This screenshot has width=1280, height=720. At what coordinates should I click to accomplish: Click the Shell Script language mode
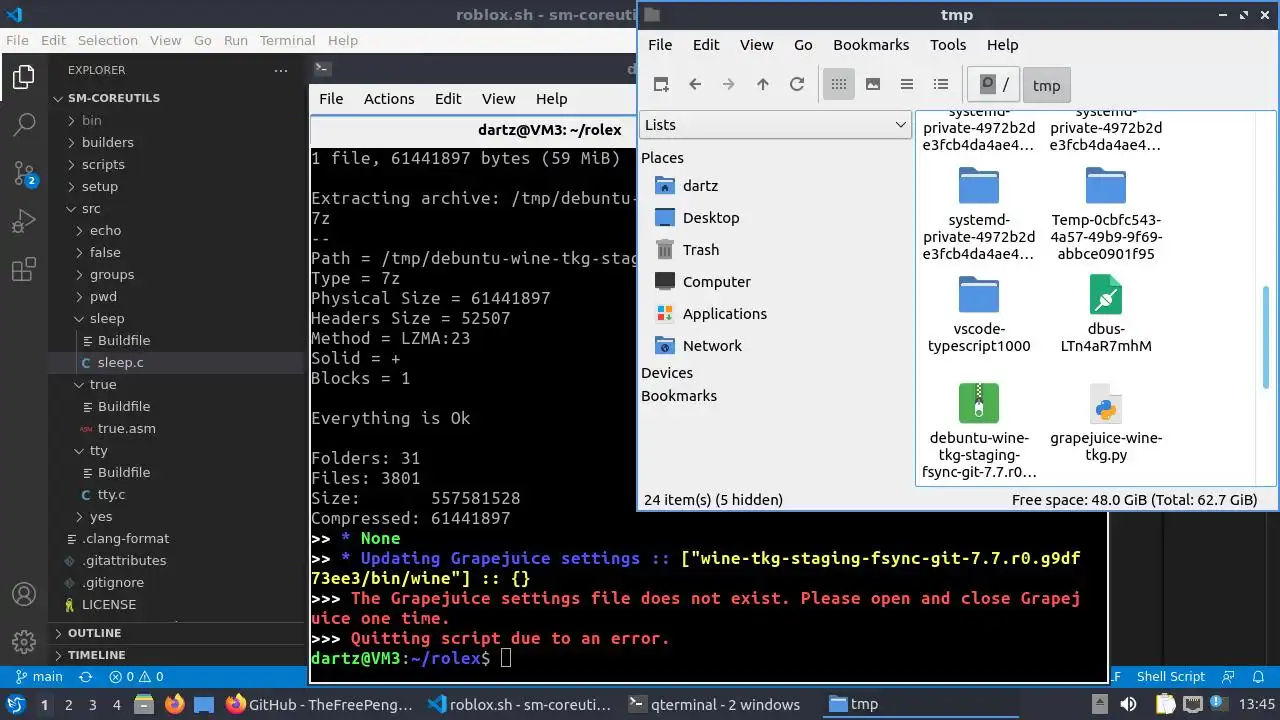1170,677
